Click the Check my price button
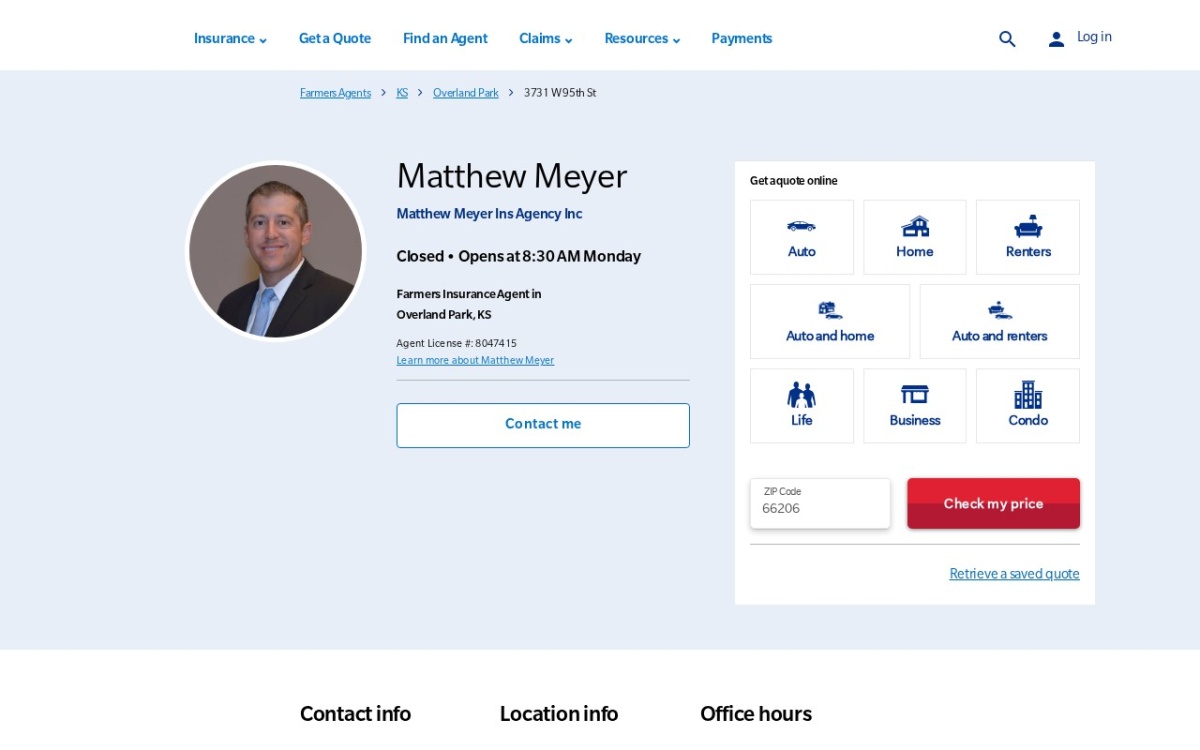The height and width of the screenshot is (750, 1200). [993, 503]
